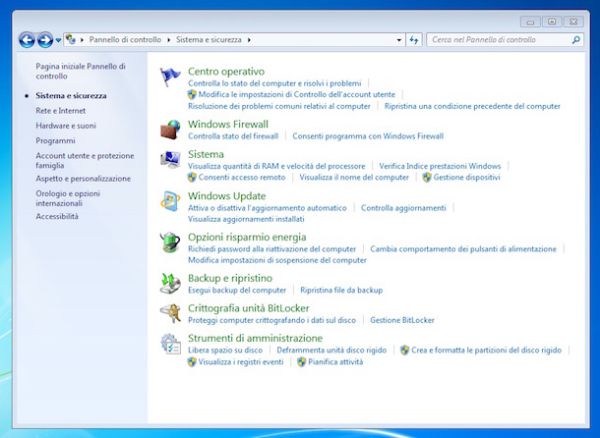Image resolution: width=600 pixels, height=438 pixels.
Task: Click Controlla aggiornamenti link
Action: (403, 208)
